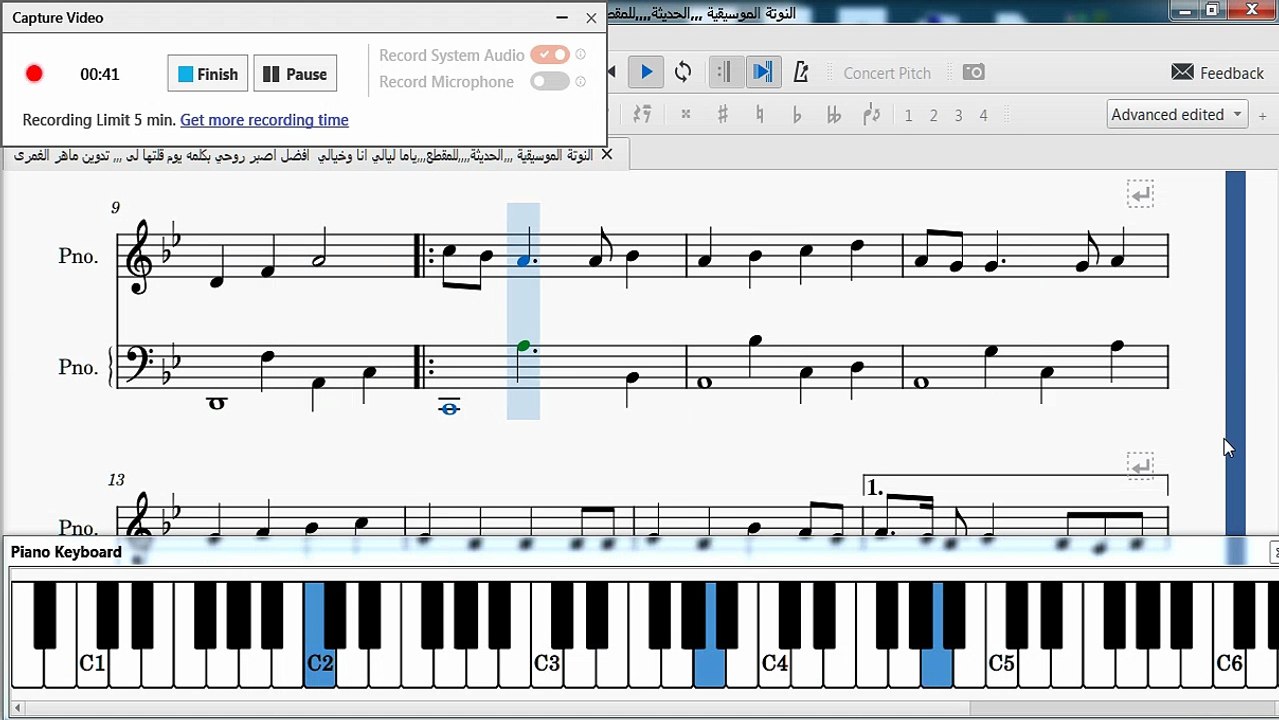
Task: Click info icon next to Record System Audio
Action: click(x=581, y=54)
